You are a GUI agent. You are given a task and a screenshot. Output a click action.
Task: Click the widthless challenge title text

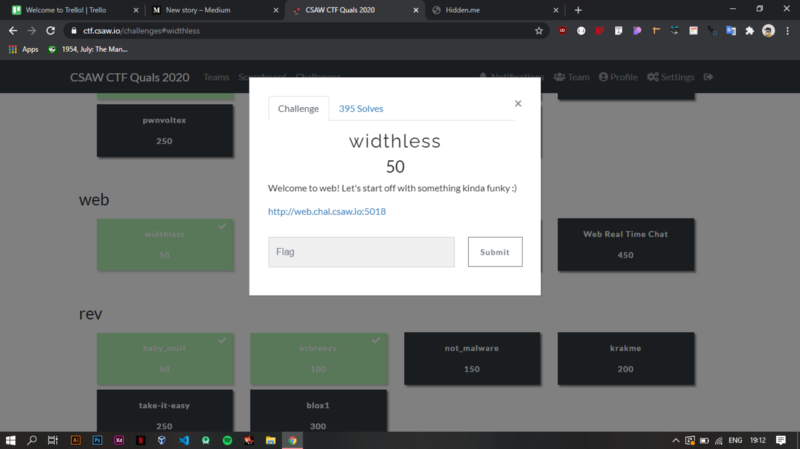395,141
